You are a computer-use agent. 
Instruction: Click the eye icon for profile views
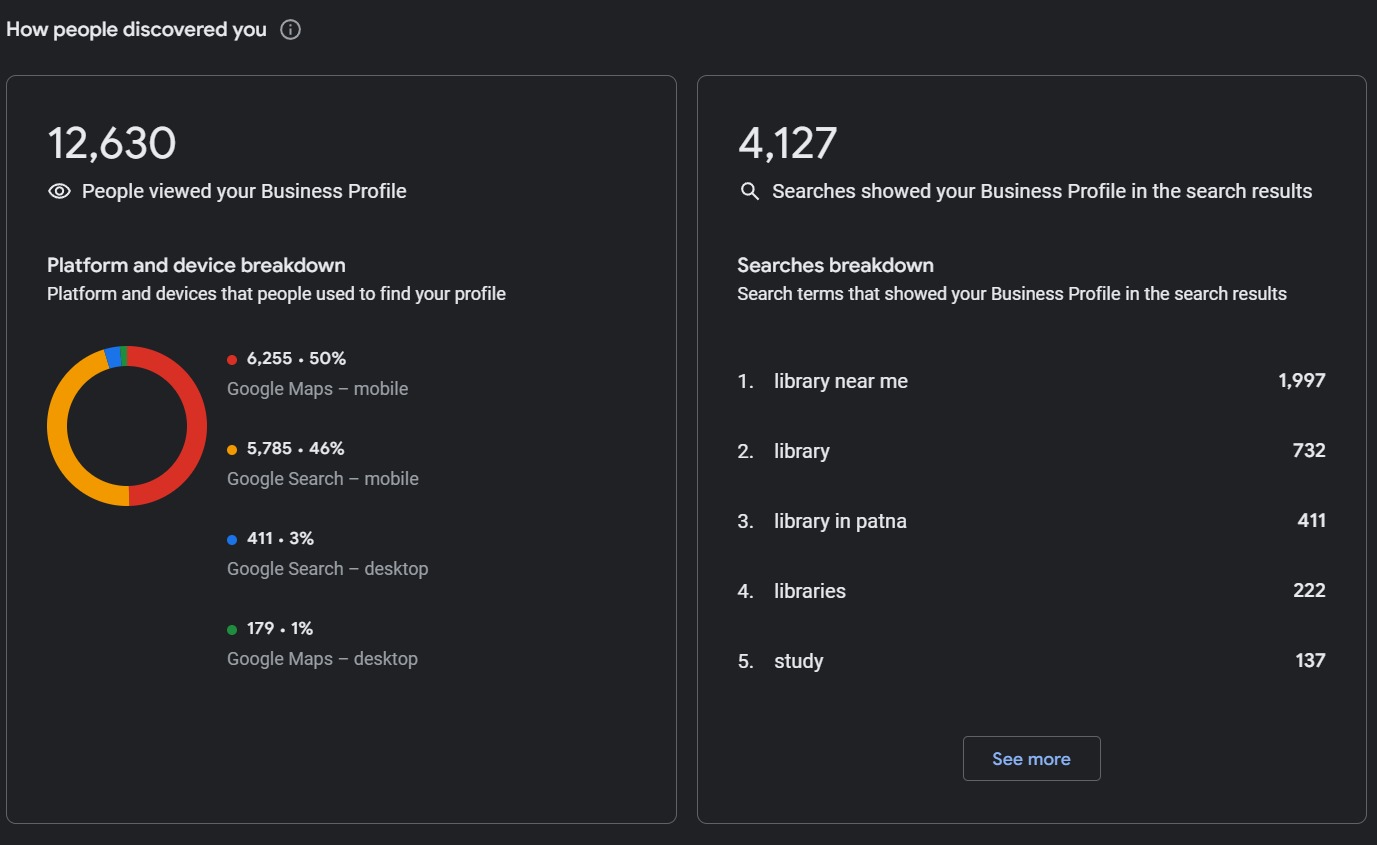59,191
